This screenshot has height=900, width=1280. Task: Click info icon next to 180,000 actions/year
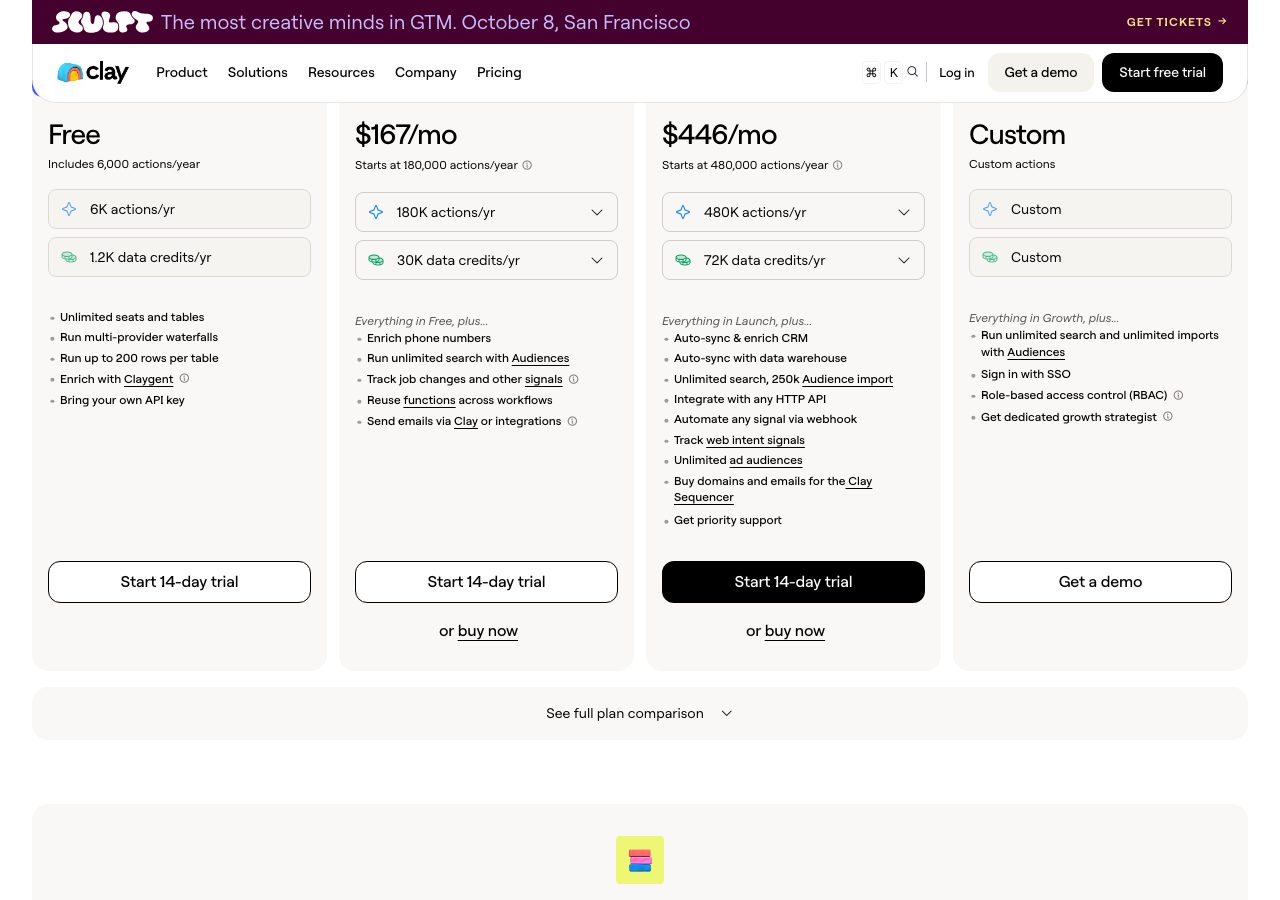[527, 165]
